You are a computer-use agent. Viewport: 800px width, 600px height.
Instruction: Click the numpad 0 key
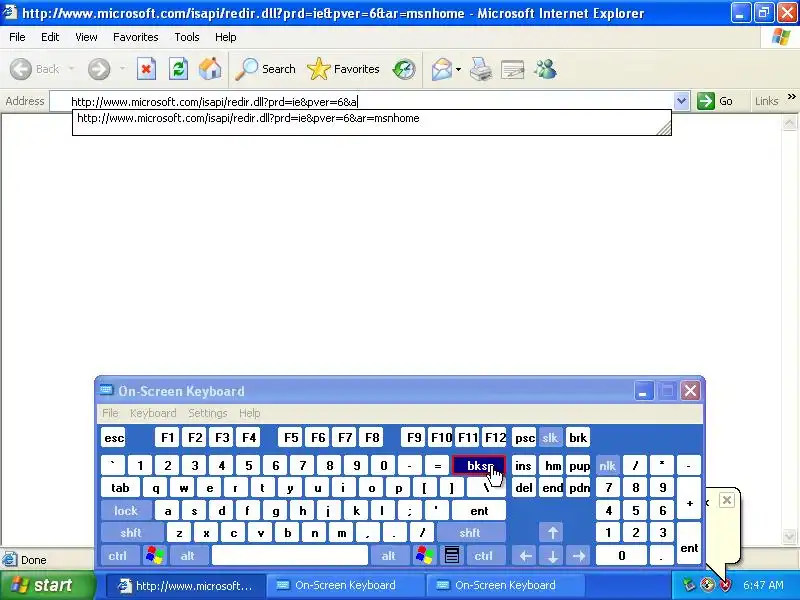[621, 556]
